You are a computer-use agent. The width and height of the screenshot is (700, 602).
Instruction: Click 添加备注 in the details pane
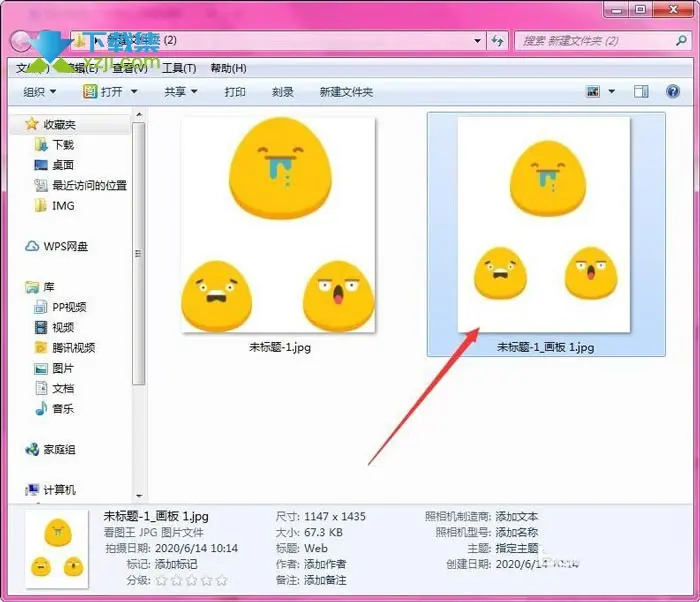325,580
